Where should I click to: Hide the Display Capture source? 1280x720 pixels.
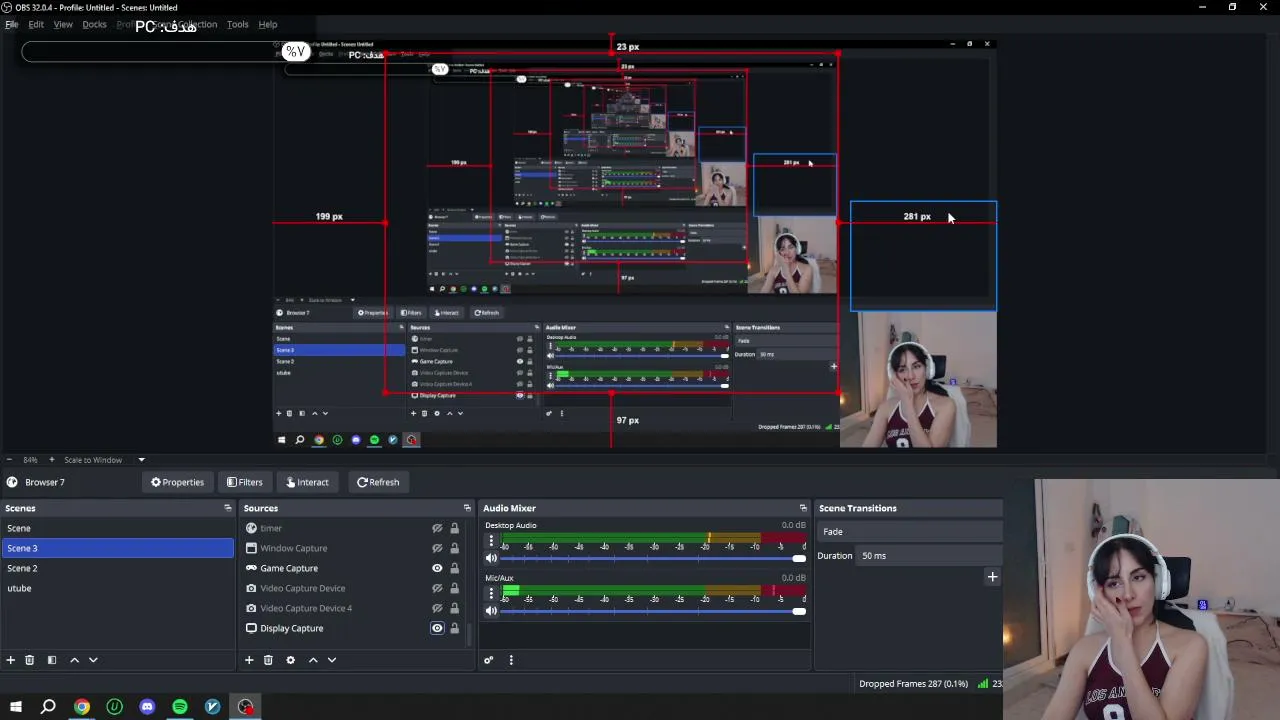437,628
